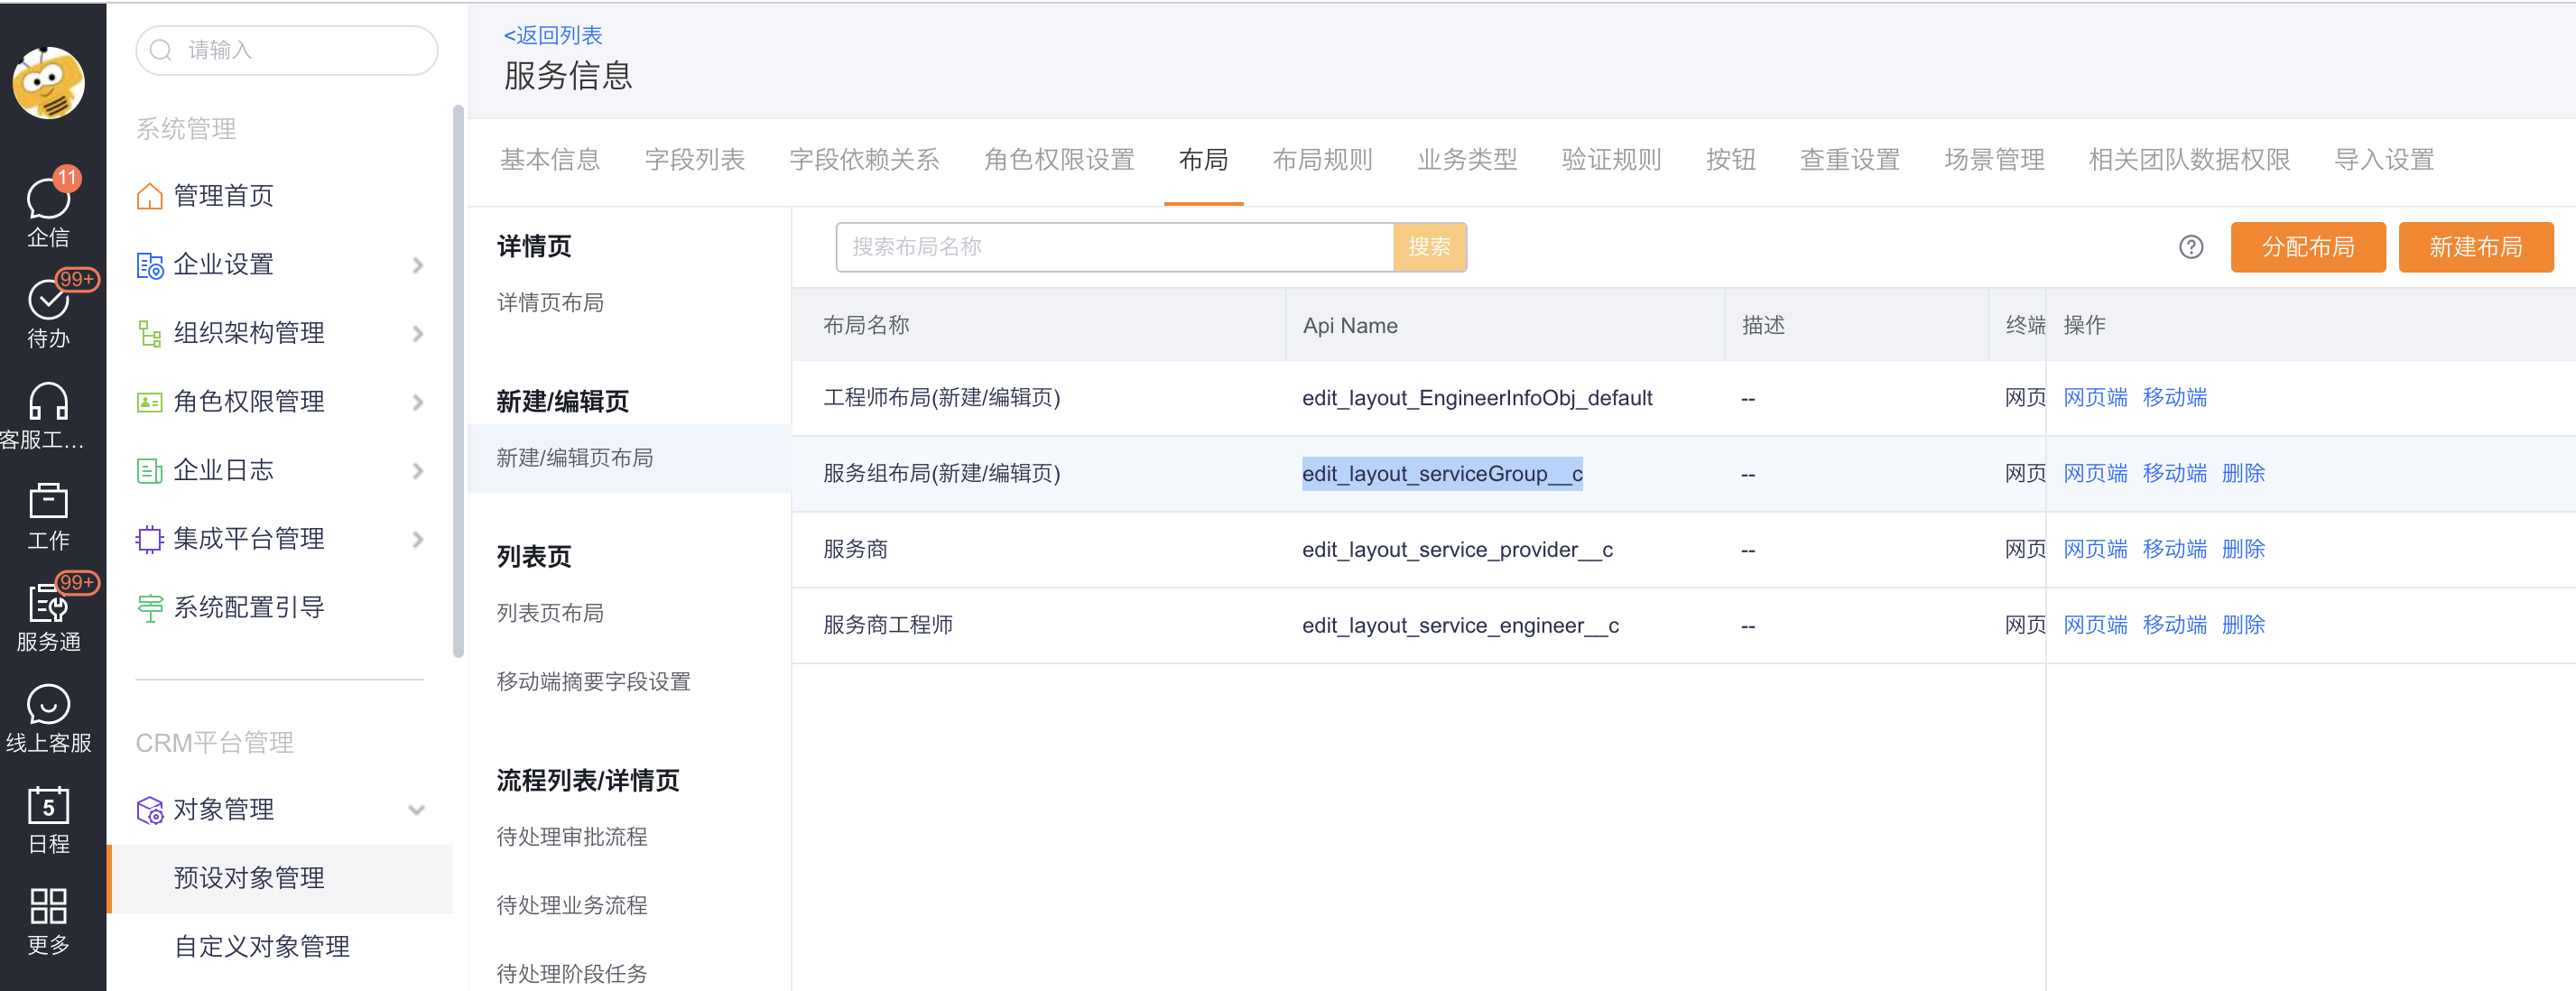2576x991 pixels.
Task: Select 待处理业务流程 in layout menu
Action: tap(572, 906)
